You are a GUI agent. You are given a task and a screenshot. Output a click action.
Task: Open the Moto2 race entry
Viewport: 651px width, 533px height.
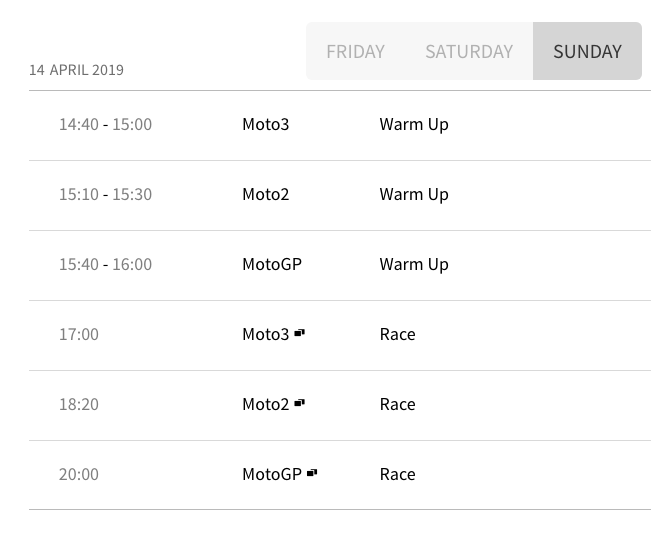coord(265,405)
